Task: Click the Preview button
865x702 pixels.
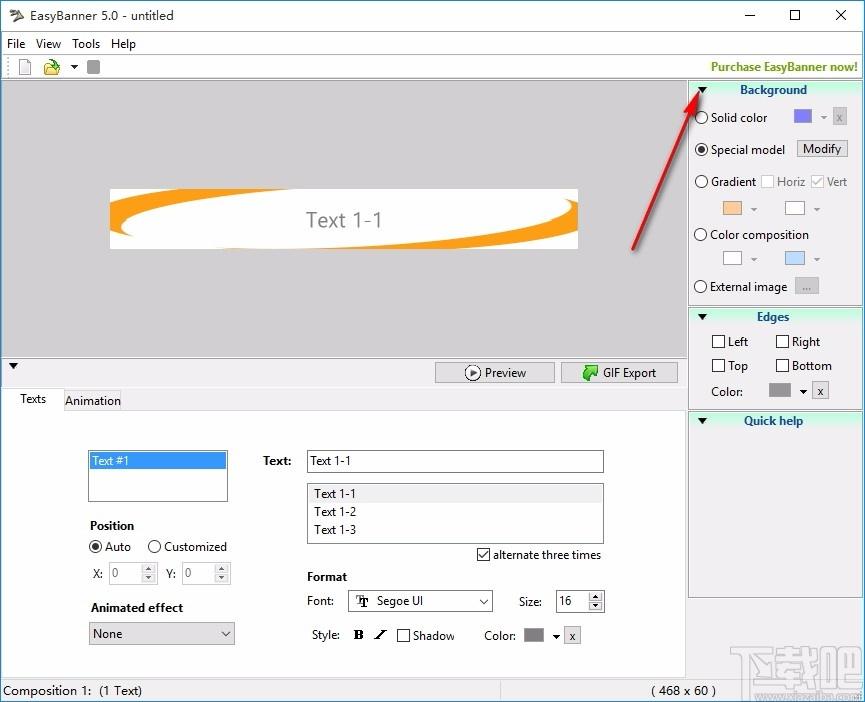Action: click(495, 373)
